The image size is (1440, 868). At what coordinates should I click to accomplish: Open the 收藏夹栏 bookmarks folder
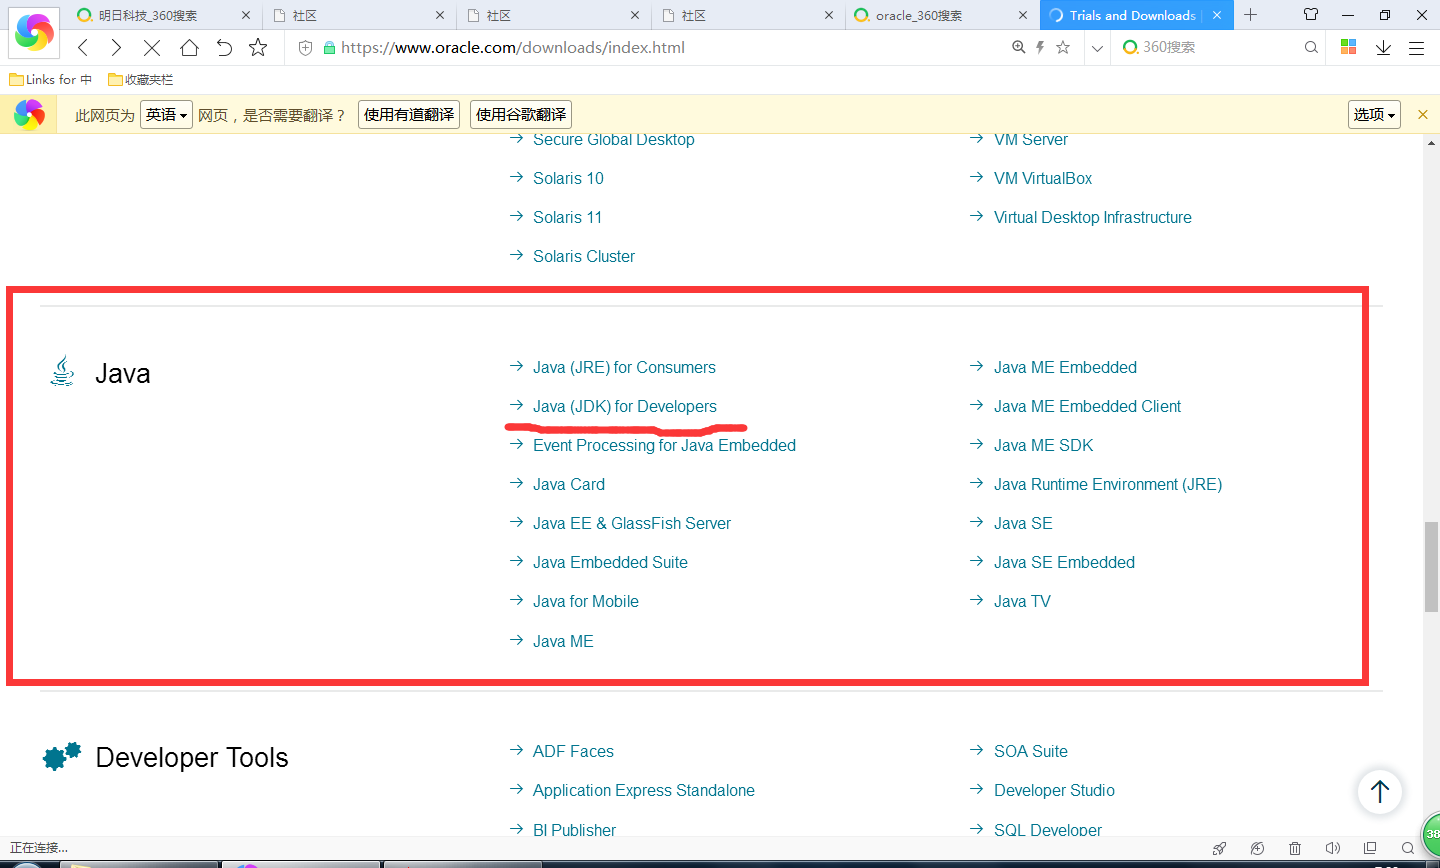141,79
